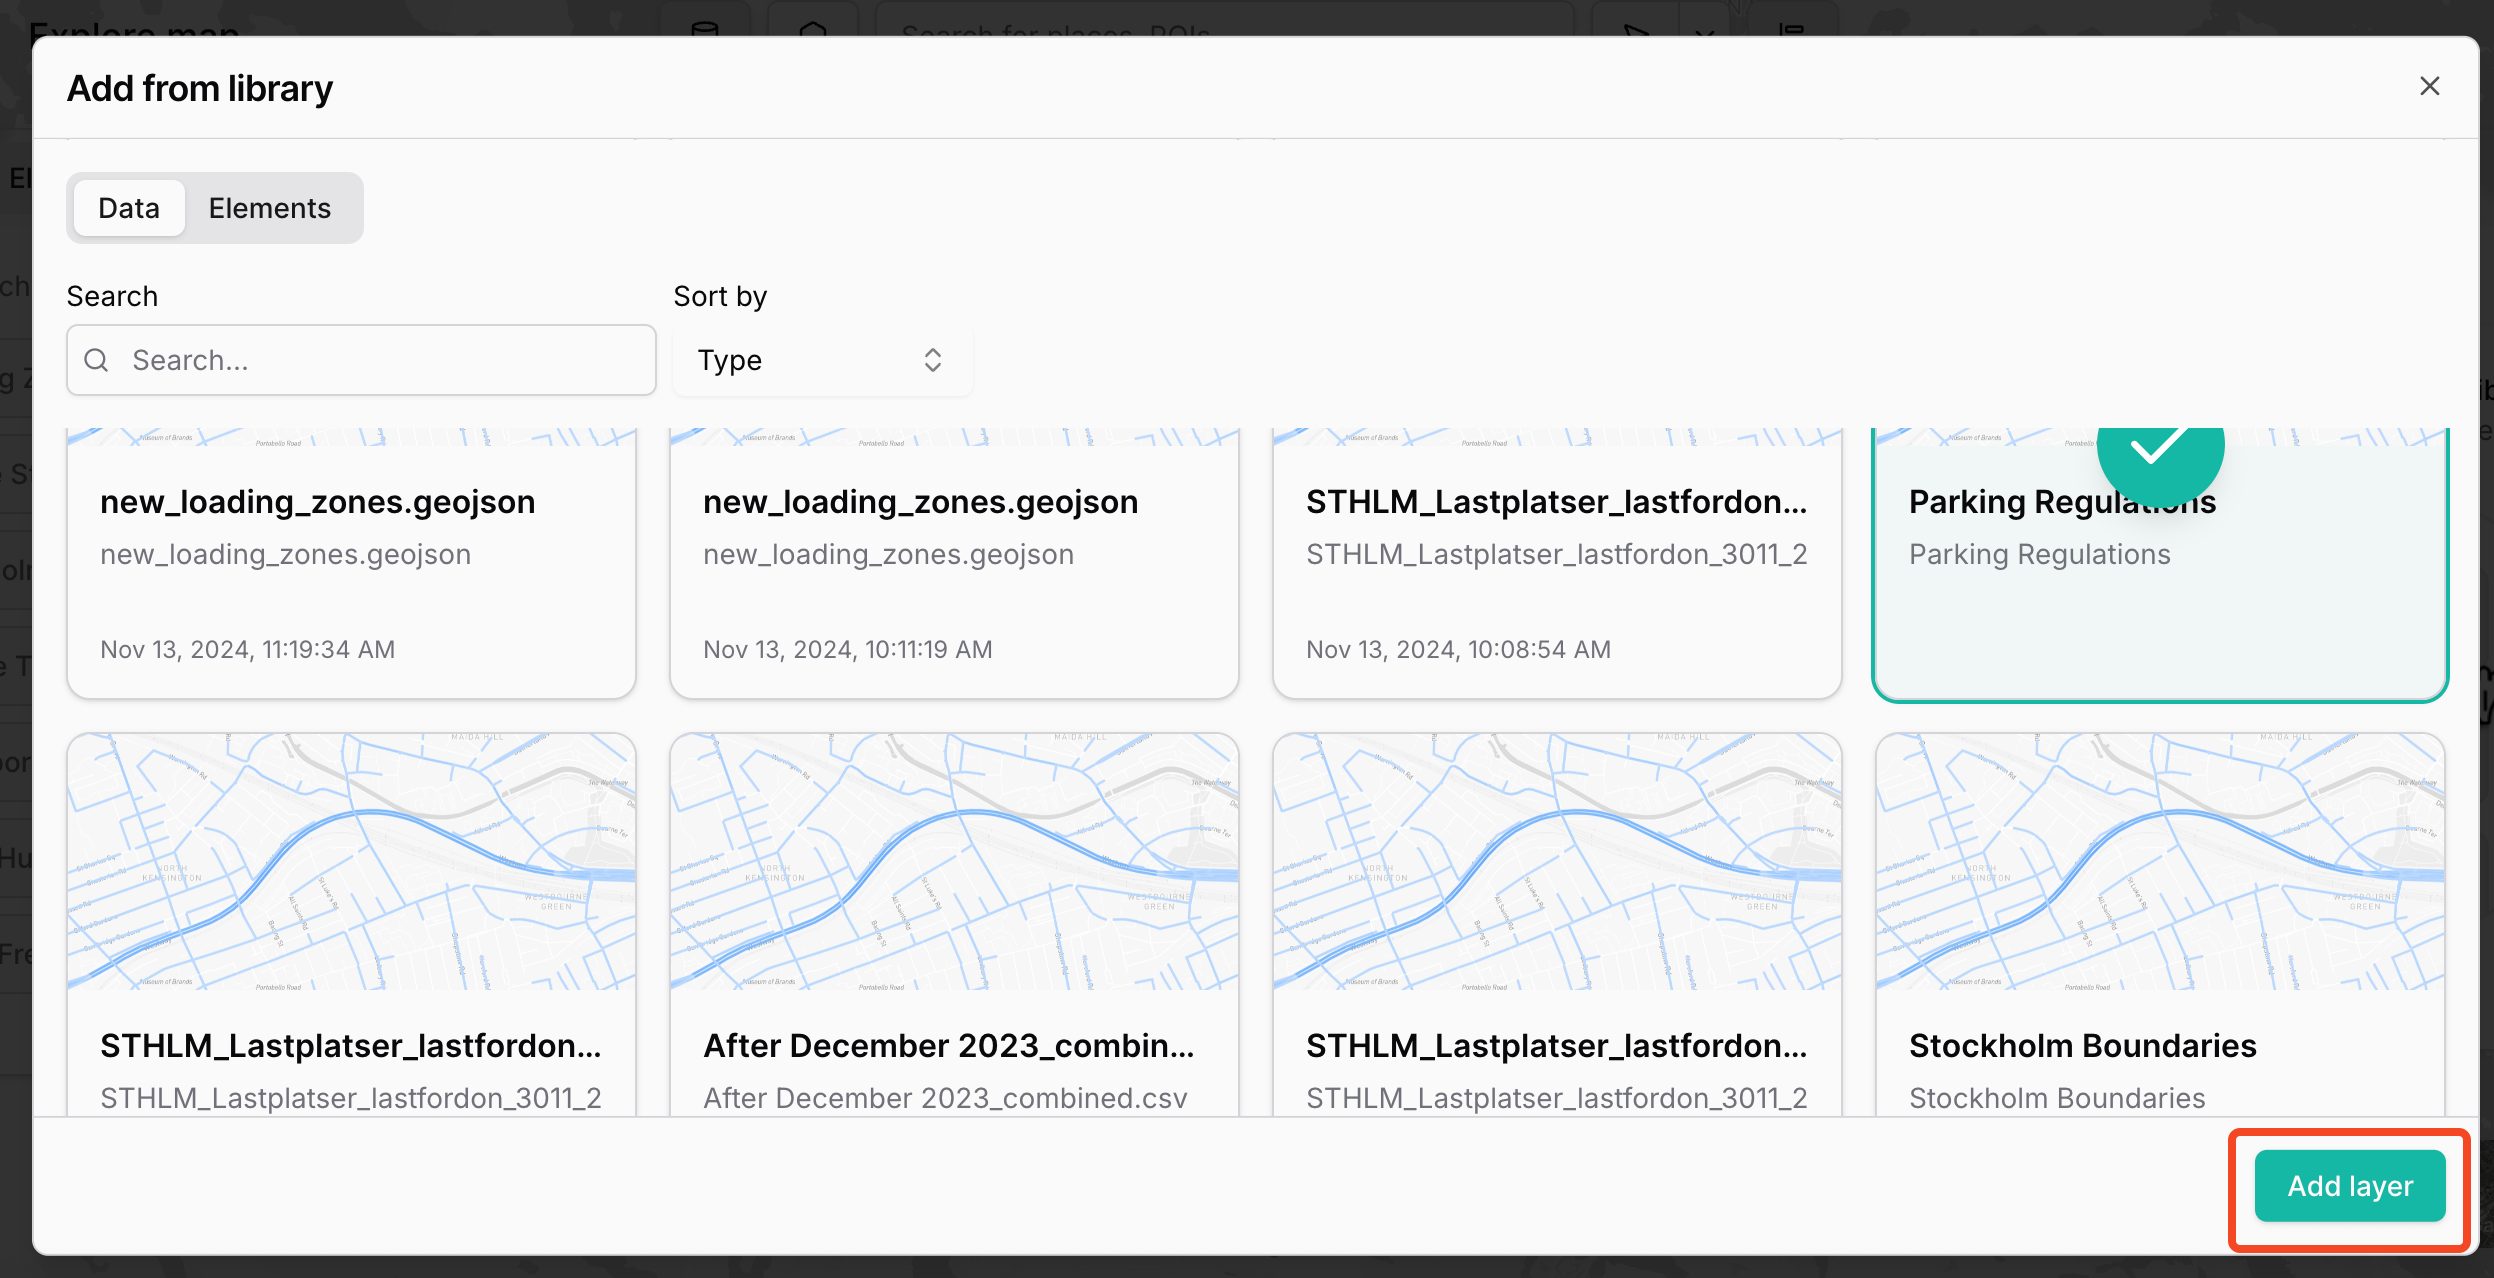Click After December 2023_combined map thumbnail
This screenshot has height=1278, width=2494.
954,862
